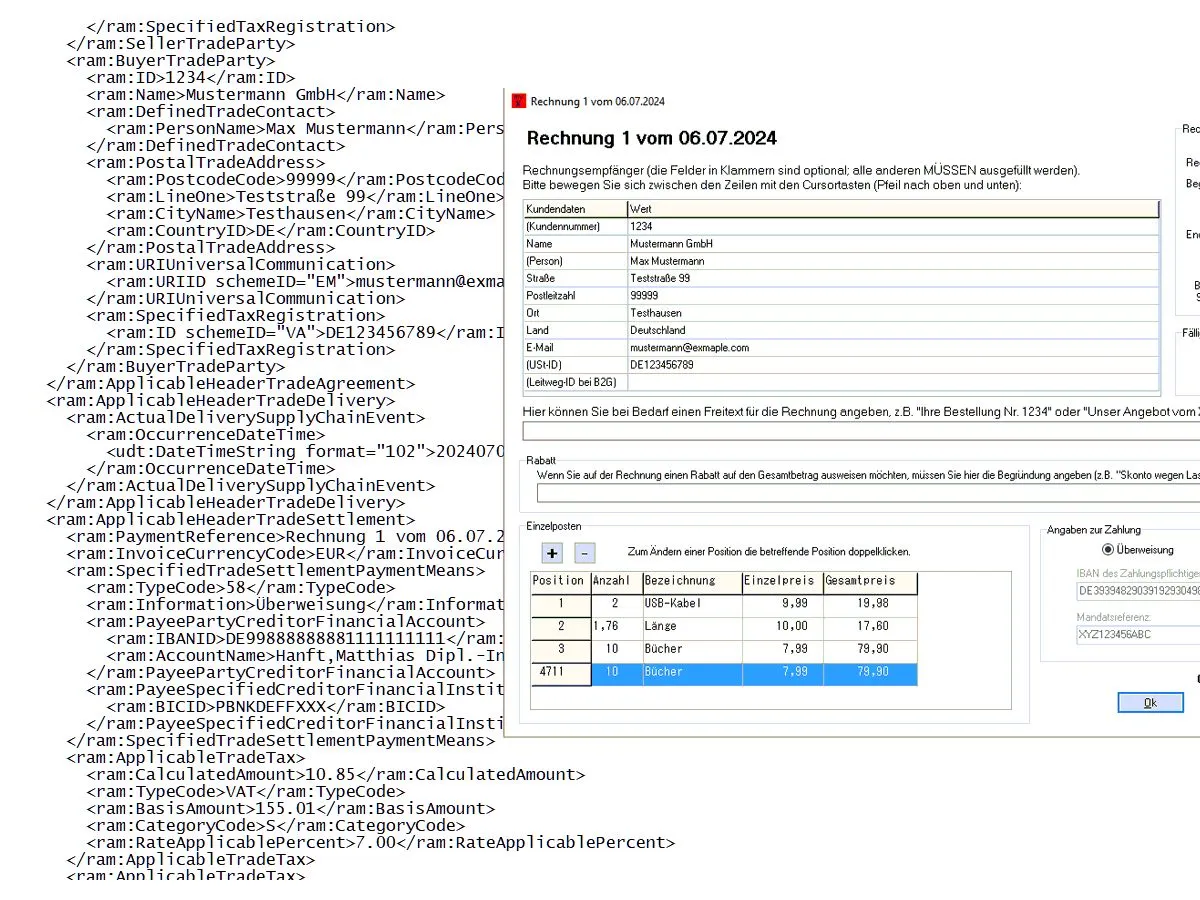Click the Kundennummer value cell 1234

click(892, 227)
